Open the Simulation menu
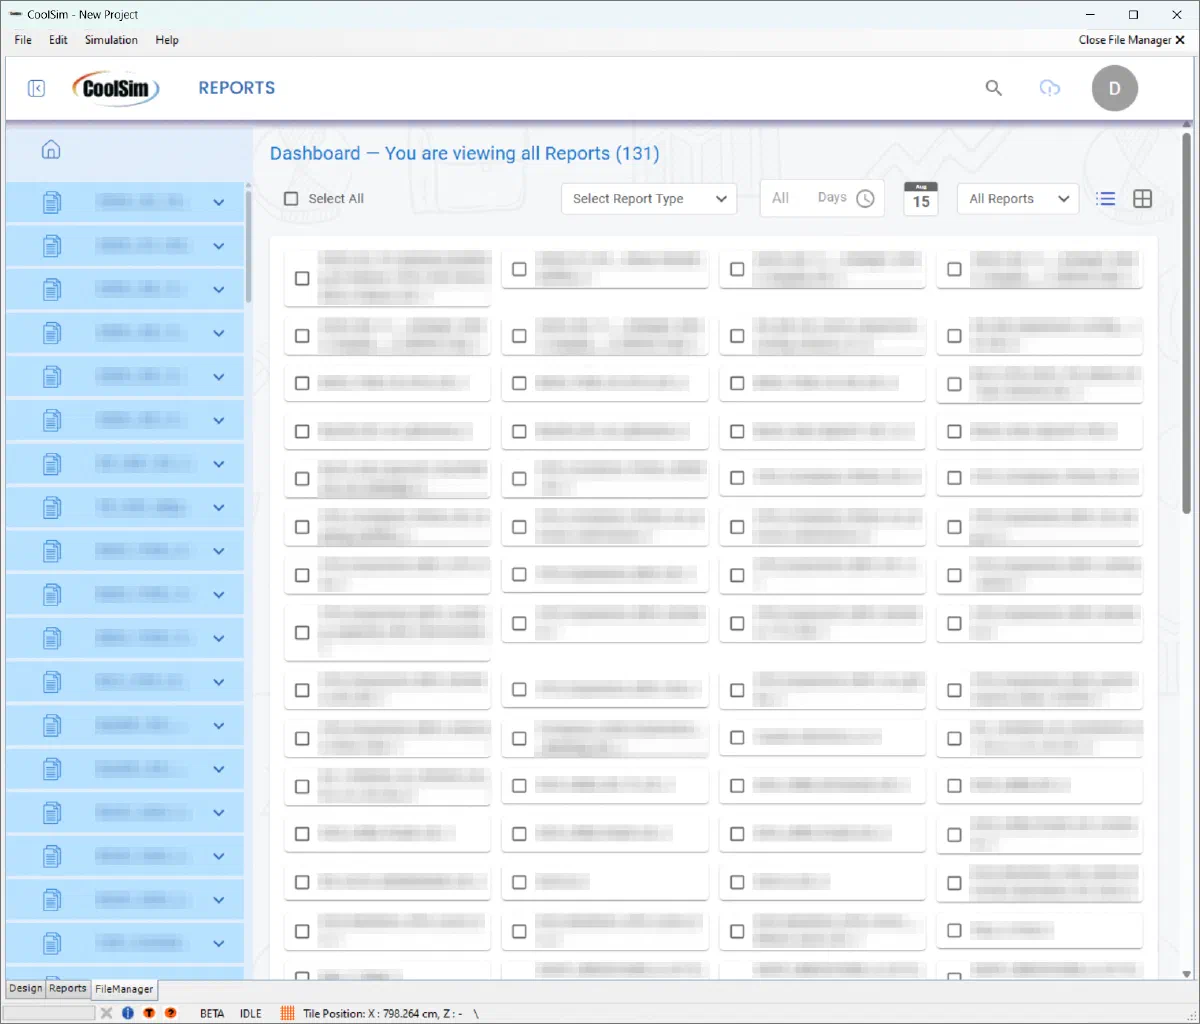 (111, 40)
